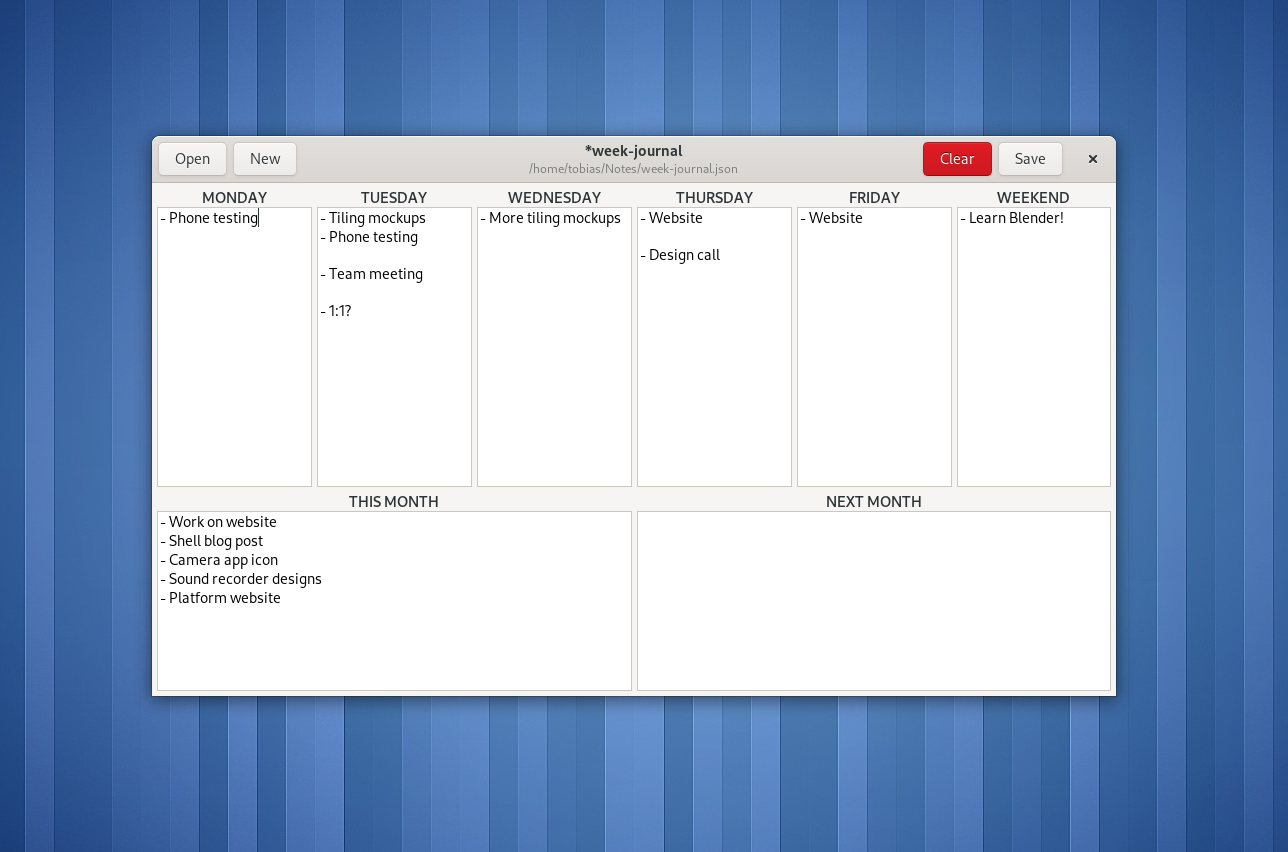
Task: Click '- Work on website' in This Month
Action: pyautogui.click(x=219, y=522)
